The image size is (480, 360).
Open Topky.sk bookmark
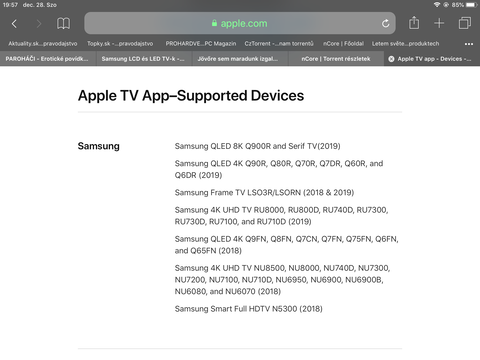[x=120, y=44]
